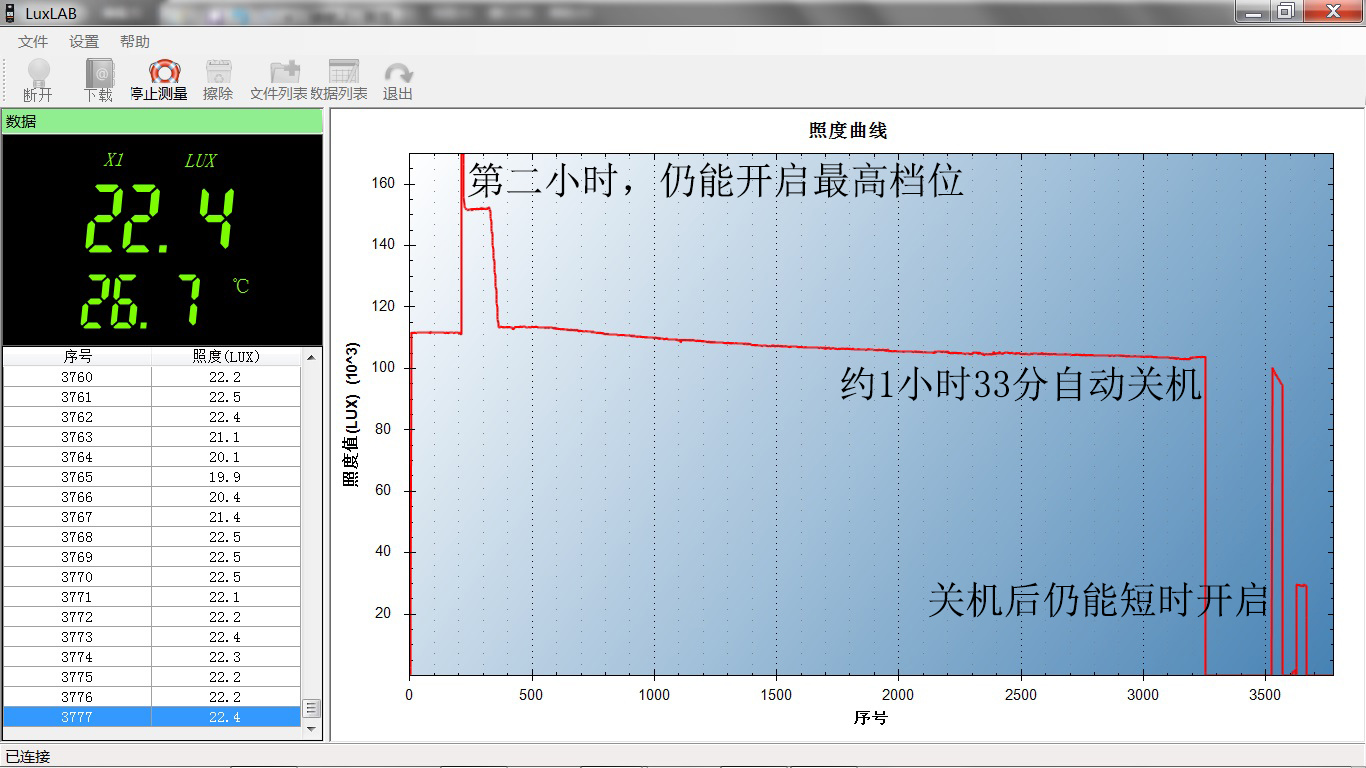The image size is (1366, 768).
Task: Click the LuxLAB title bar program icon
Action: coord(11,11)
